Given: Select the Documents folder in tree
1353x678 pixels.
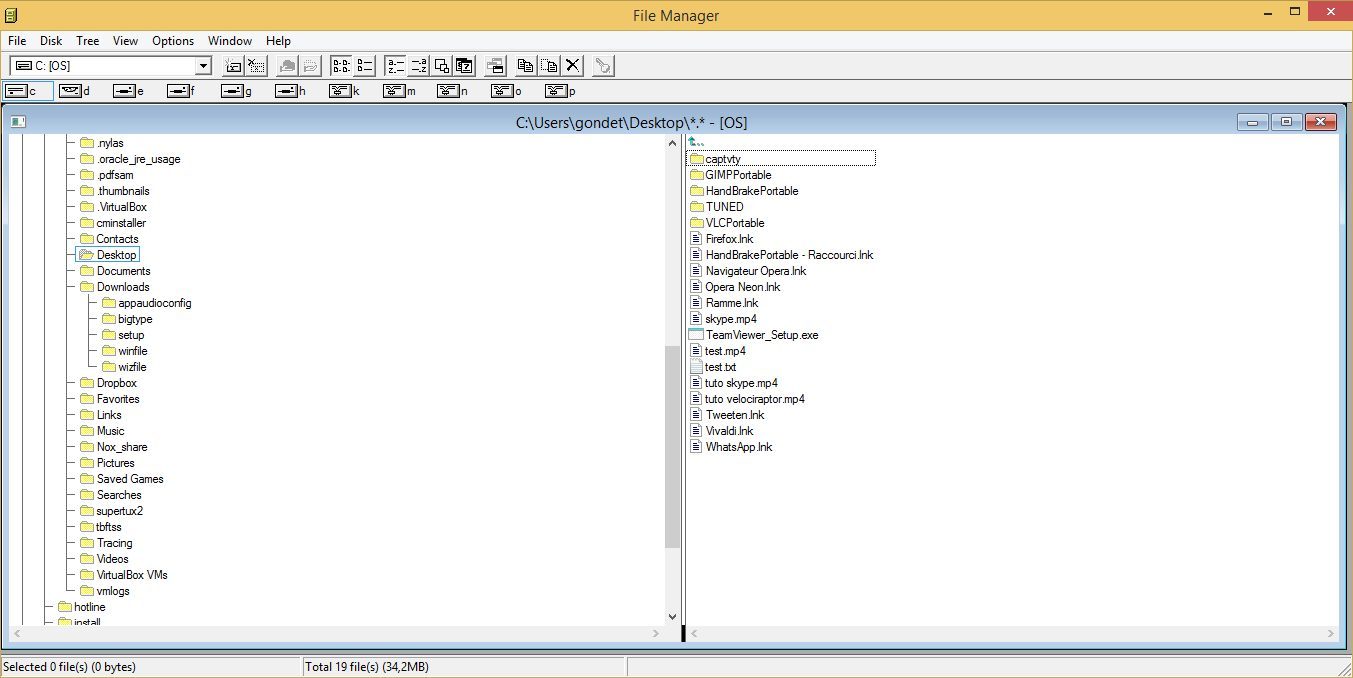Looking at the screenshot, I should tap(123, 271).
